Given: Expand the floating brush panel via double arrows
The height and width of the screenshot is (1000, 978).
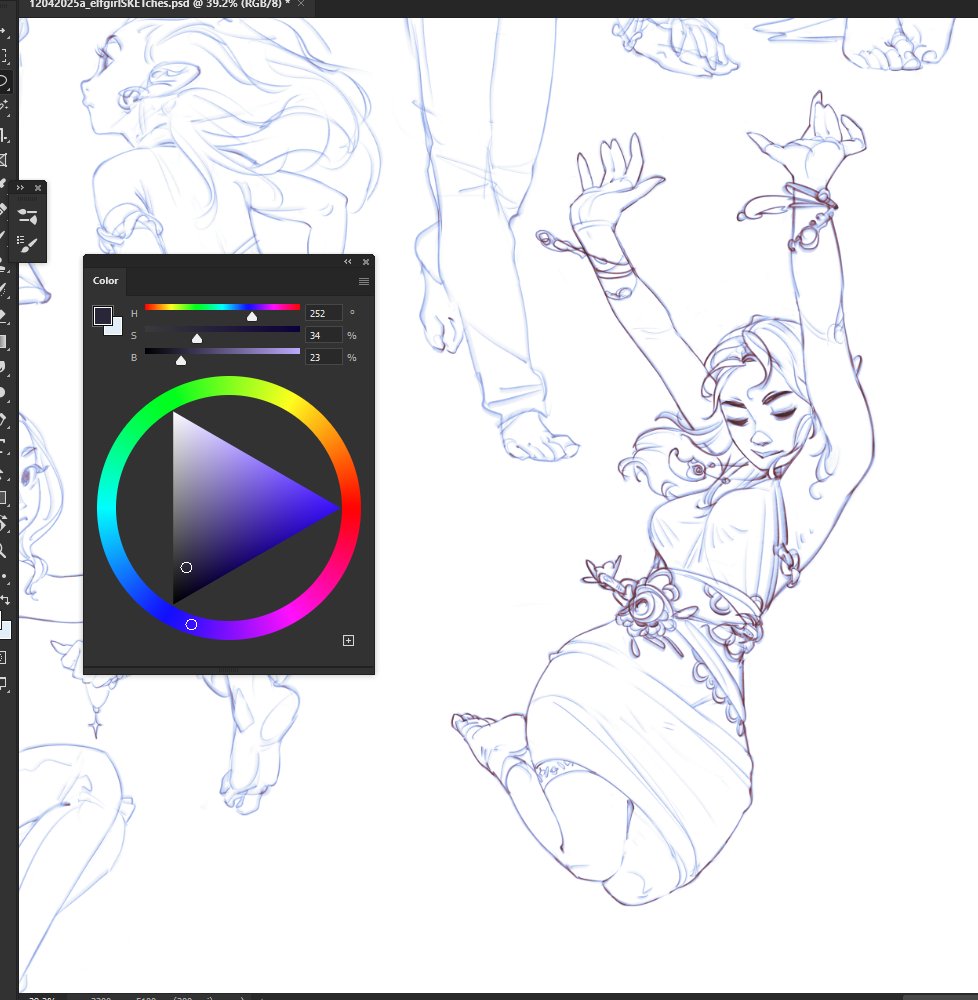Looking at the screenshot, I should pos(21,188).
